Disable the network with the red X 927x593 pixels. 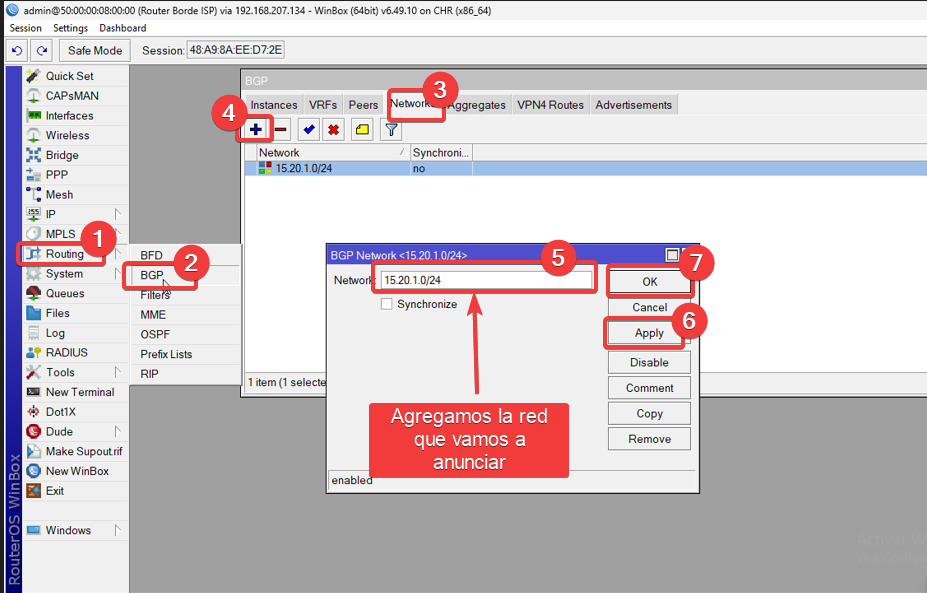pos(334,129)
